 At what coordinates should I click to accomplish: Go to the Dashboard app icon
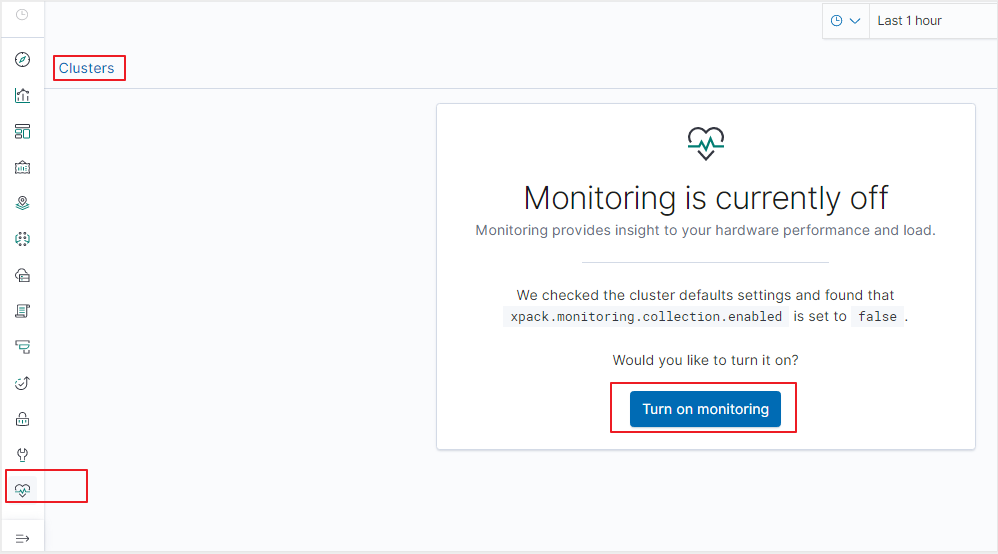tap(22, 131)
